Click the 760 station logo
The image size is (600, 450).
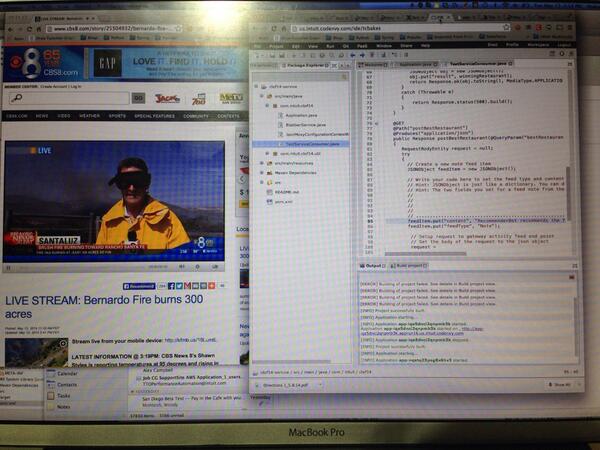point(199,99)
